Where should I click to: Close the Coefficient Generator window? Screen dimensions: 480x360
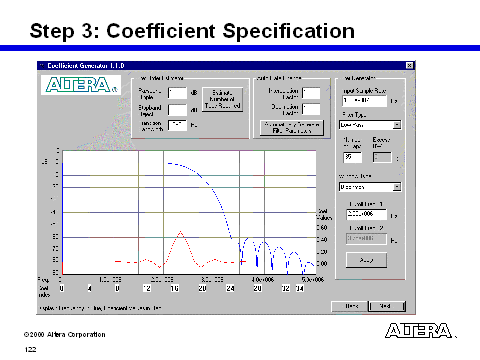pos(409,66)
